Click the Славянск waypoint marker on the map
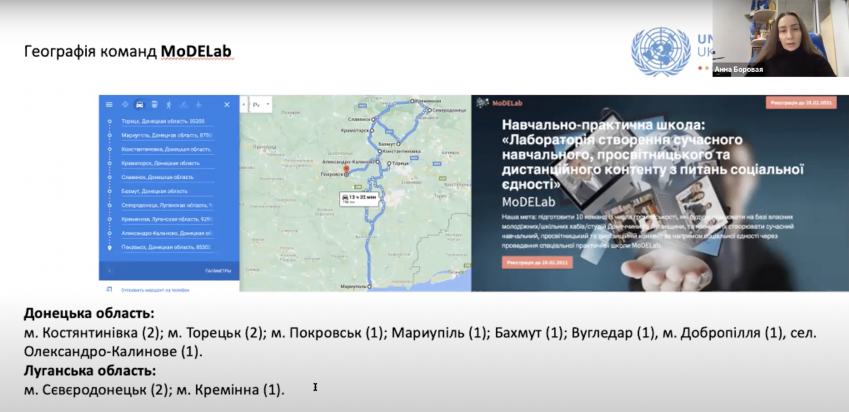The width and height of the screenshot is (849, 412). 373,118
